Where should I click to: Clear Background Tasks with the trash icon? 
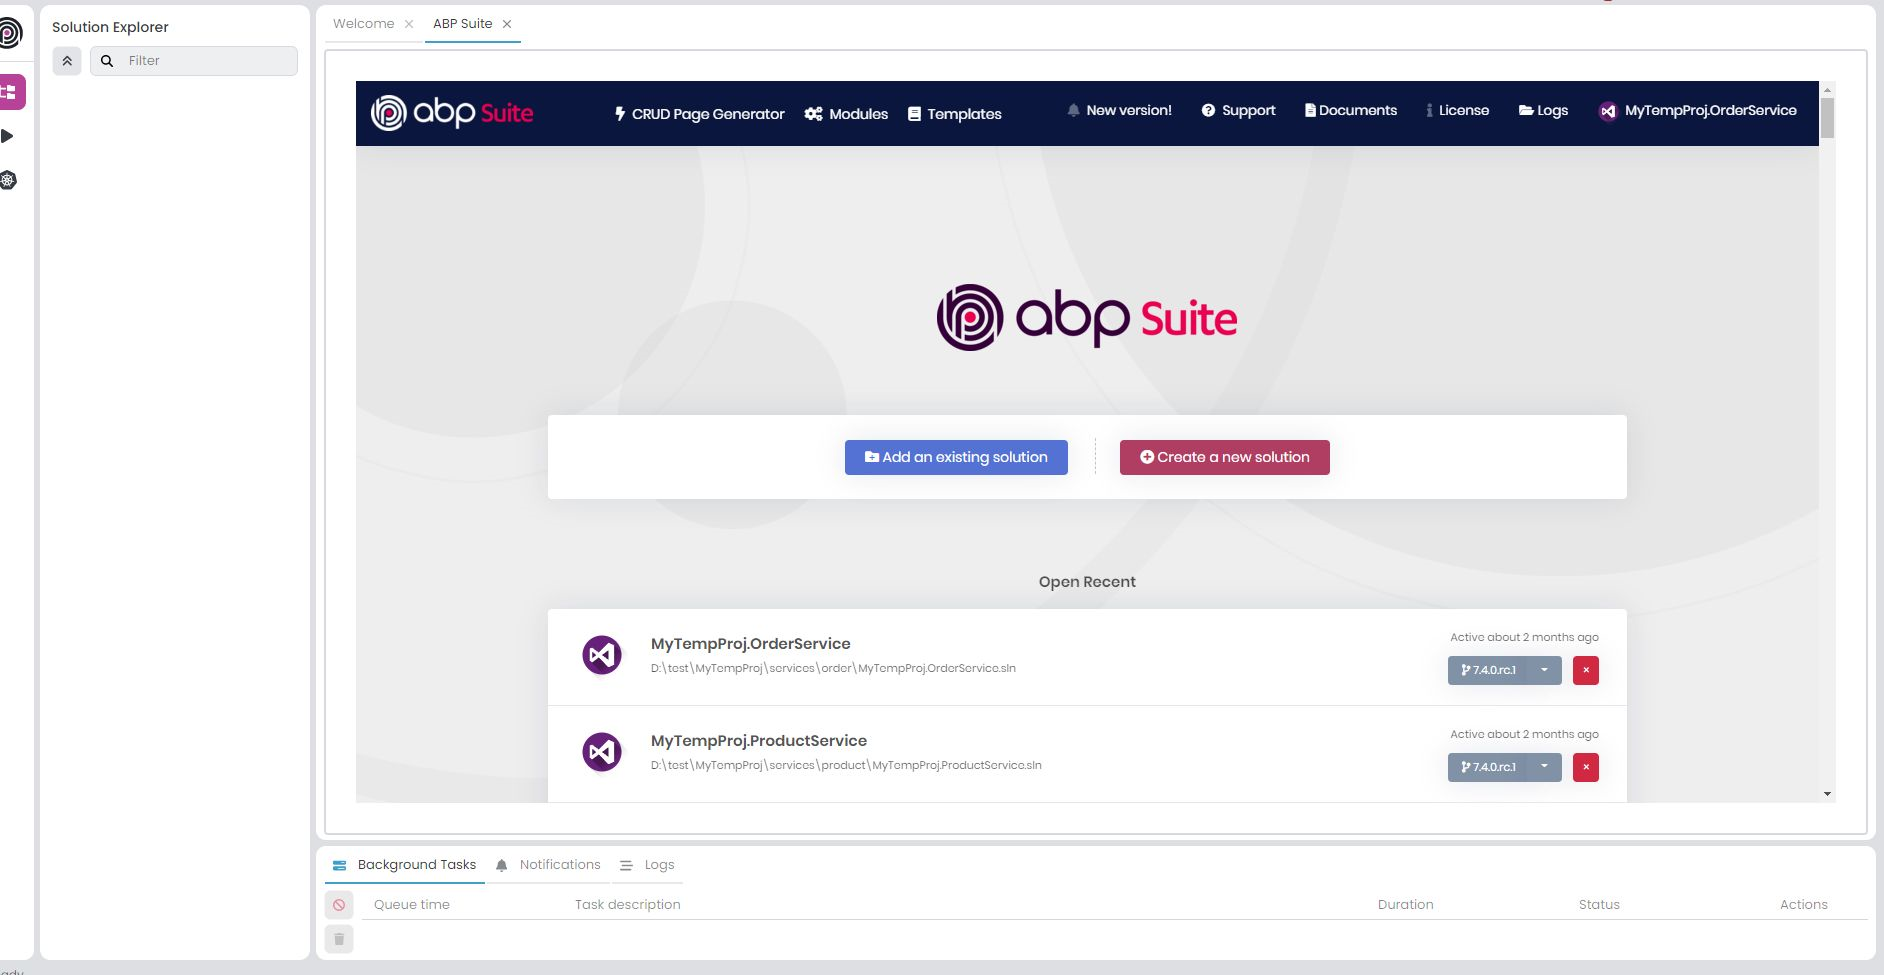[x=339, y=939]
